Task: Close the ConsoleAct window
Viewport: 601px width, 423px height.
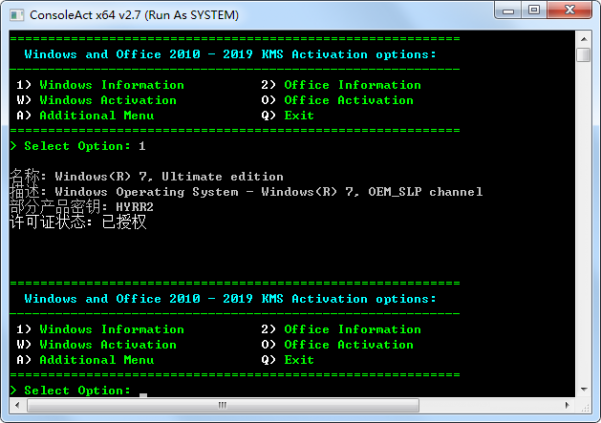Action: click(570, 10)
